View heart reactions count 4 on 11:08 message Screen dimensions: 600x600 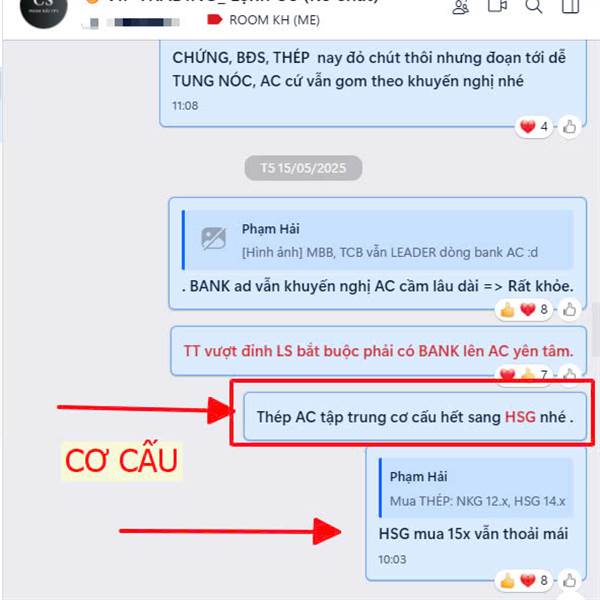click(x=535, y=127)
